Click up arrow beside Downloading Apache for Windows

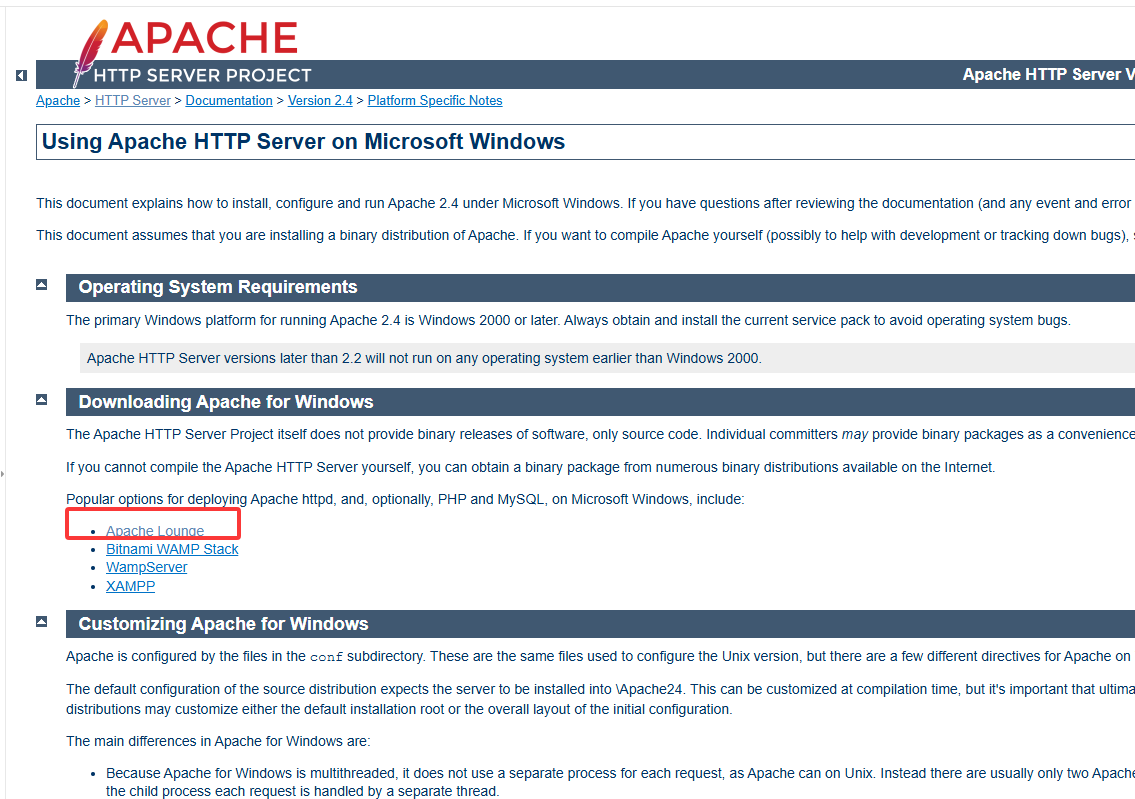(41, 400)
